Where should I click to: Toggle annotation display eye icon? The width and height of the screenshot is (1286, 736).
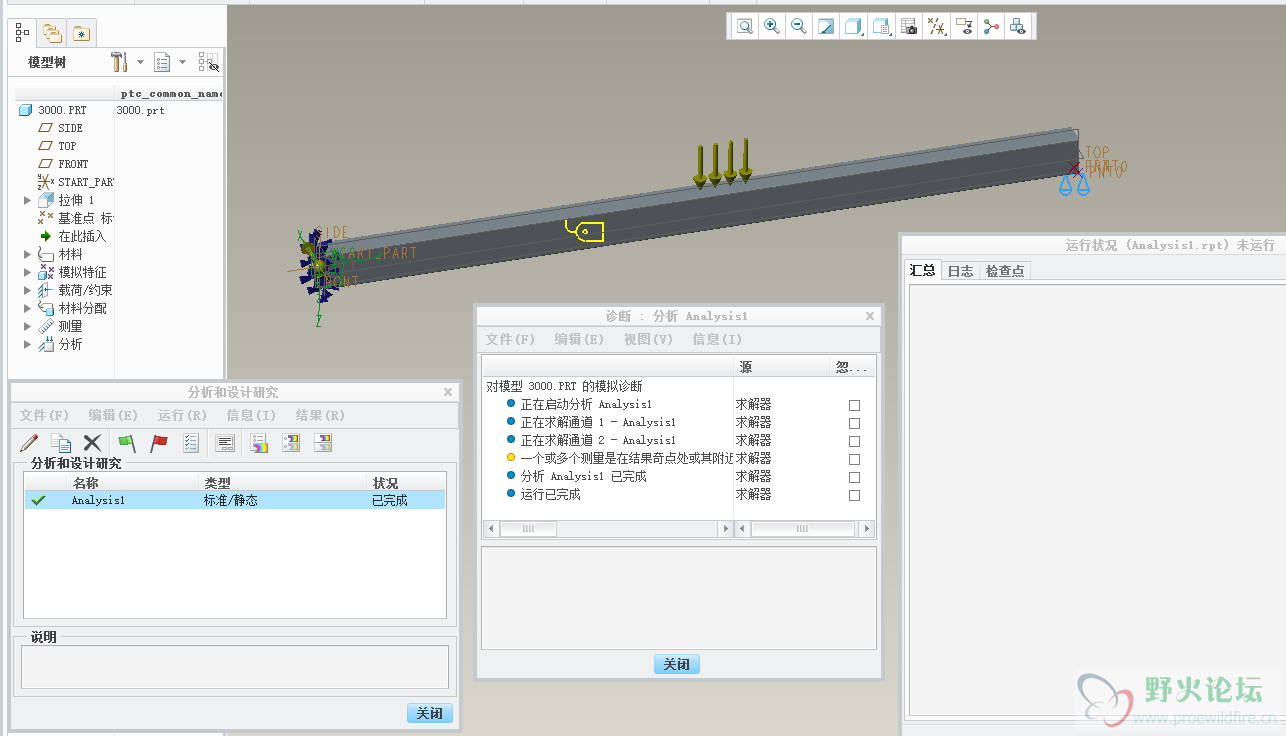click(x=964, y=27)
